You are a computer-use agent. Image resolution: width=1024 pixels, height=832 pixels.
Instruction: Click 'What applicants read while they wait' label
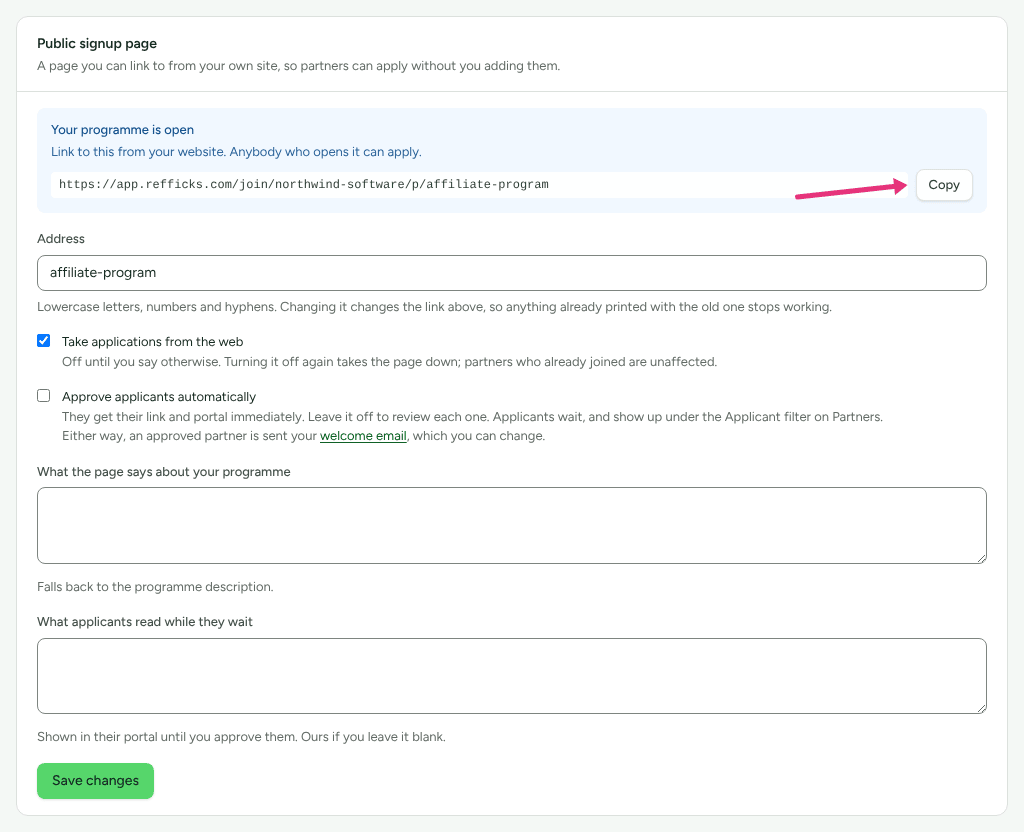[145, 622]
